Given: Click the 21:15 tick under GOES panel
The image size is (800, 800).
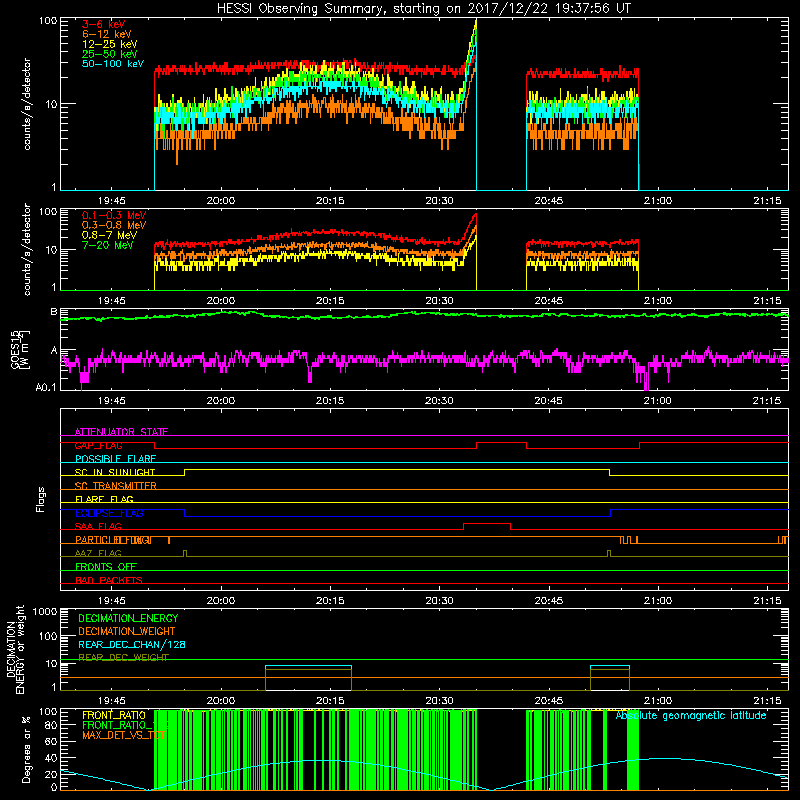Looking at the screenshot, I should pos(767,401).
